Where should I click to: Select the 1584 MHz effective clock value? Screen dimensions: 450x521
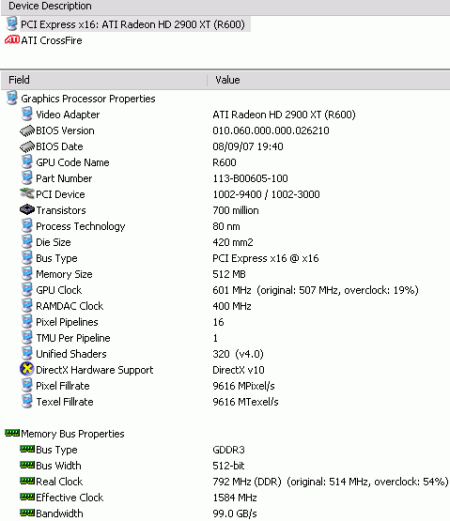[235, 498]
